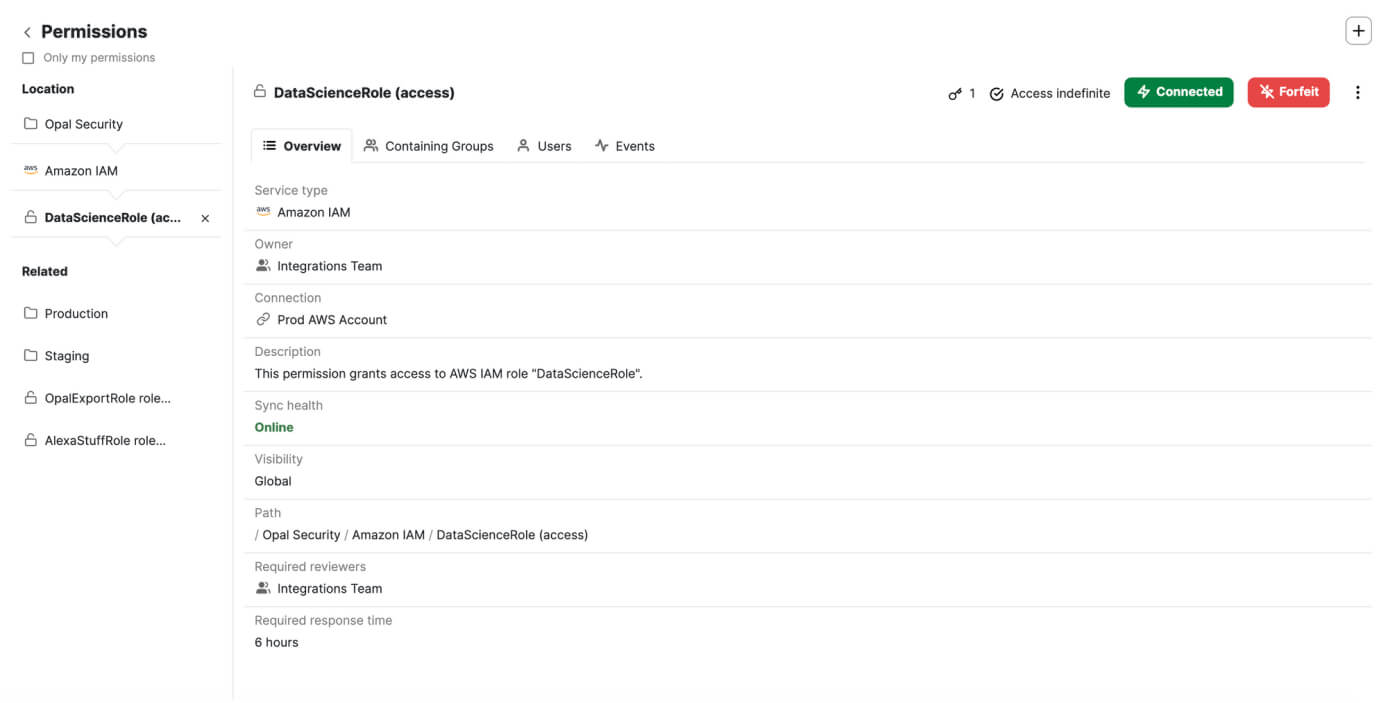This screenshot has height=703, width=1388.
Task: Click the link icon beside Prod AWS Account
Action: (x=263, y=319)
